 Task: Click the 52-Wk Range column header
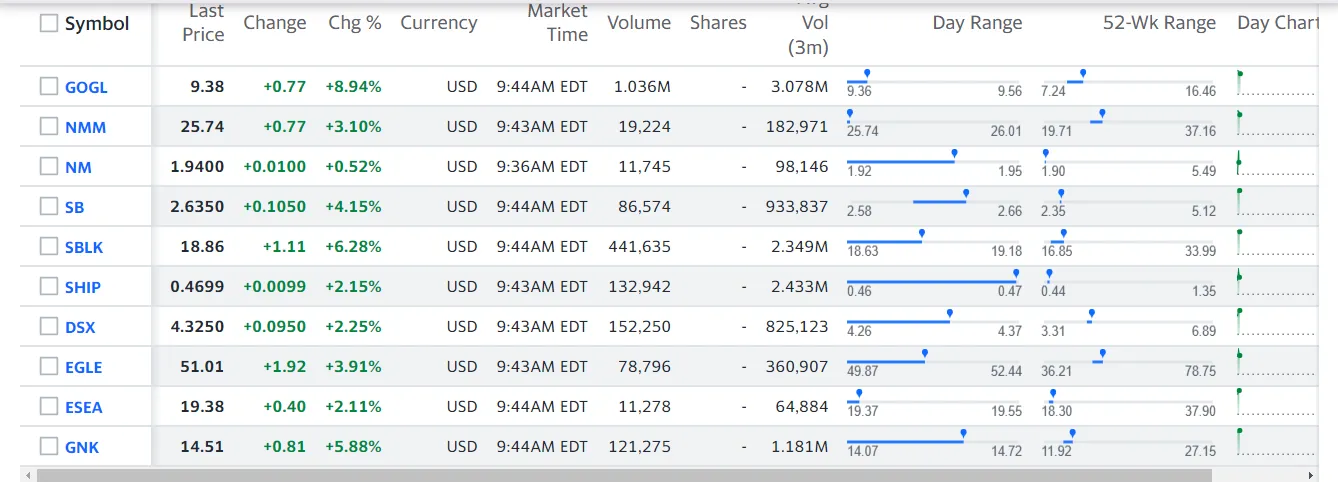click(x=1159, y=23)
